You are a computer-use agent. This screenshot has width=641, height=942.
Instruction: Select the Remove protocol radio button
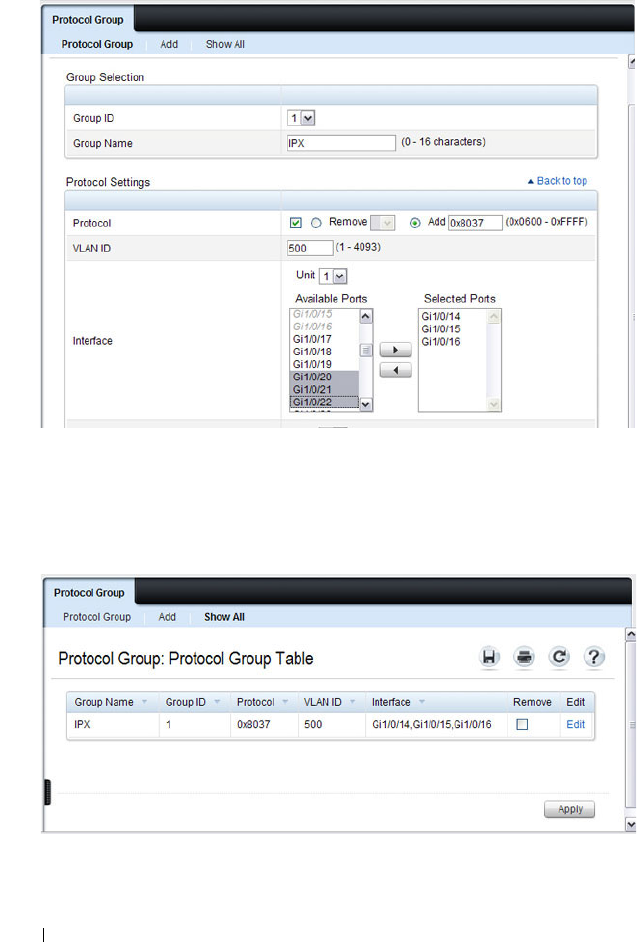click(316, 223)
